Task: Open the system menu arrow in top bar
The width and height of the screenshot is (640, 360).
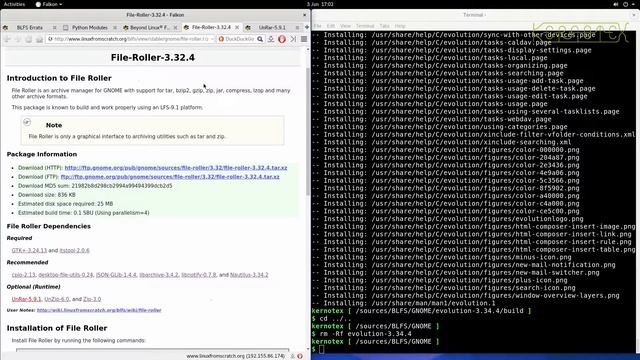Action: point(633,4)
